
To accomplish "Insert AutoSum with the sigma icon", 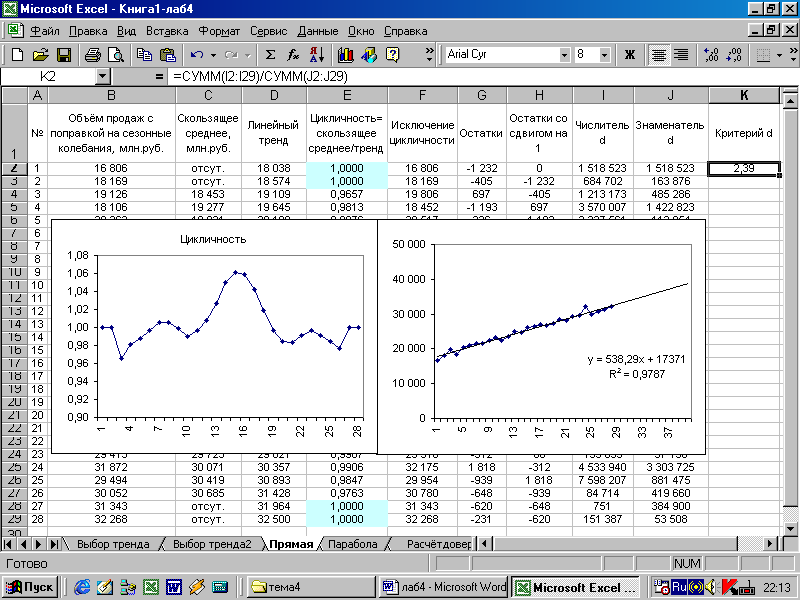I will [270, 55].
